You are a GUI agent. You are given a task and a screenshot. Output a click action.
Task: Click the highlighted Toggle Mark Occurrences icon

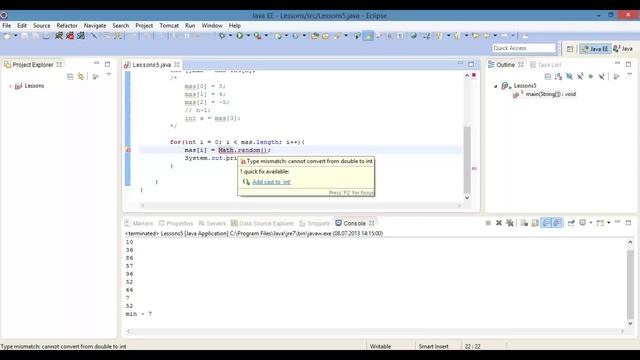(368, 36)
